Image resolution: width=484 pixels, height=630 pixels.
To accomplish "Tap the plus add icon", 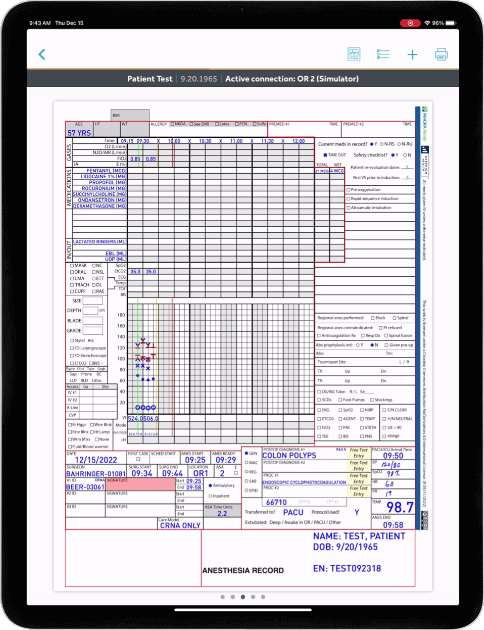I will 412,55.
